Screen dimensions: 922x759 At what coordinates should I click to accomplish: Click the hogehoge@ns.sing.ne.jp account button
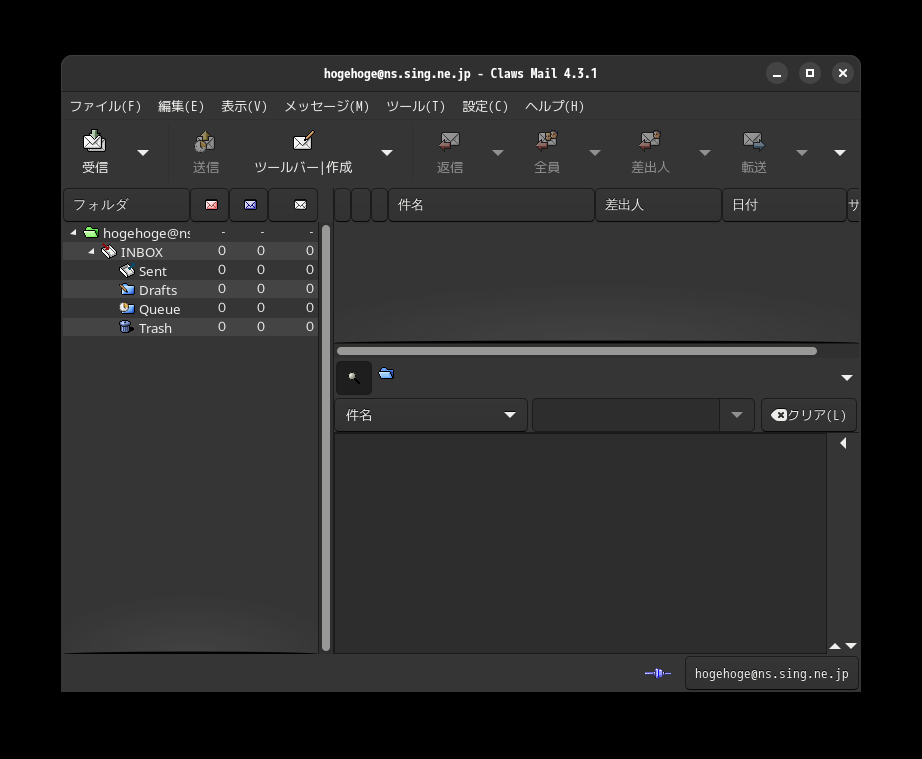pos(771,674)
